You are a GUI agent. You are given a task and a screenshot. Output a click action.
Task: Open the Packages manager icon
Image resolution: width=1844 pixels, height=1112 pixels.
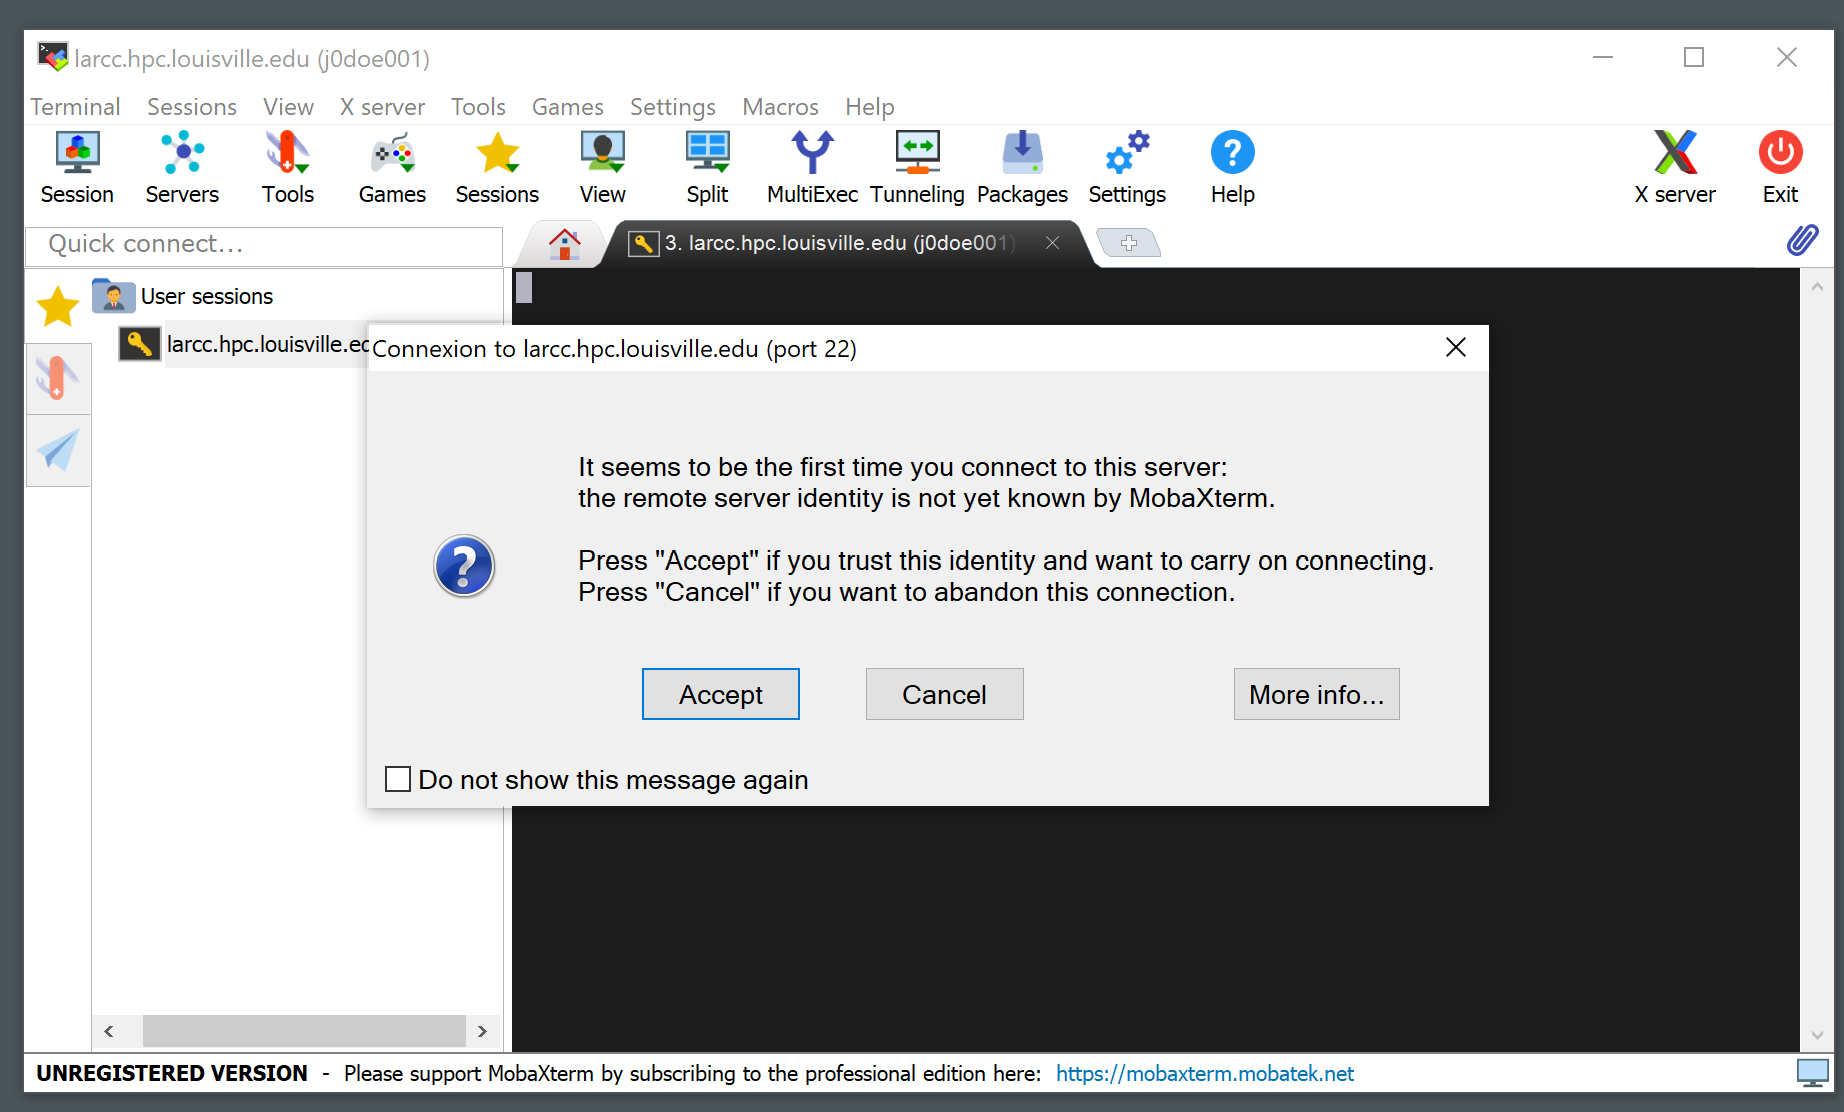tap(1022, 167)
